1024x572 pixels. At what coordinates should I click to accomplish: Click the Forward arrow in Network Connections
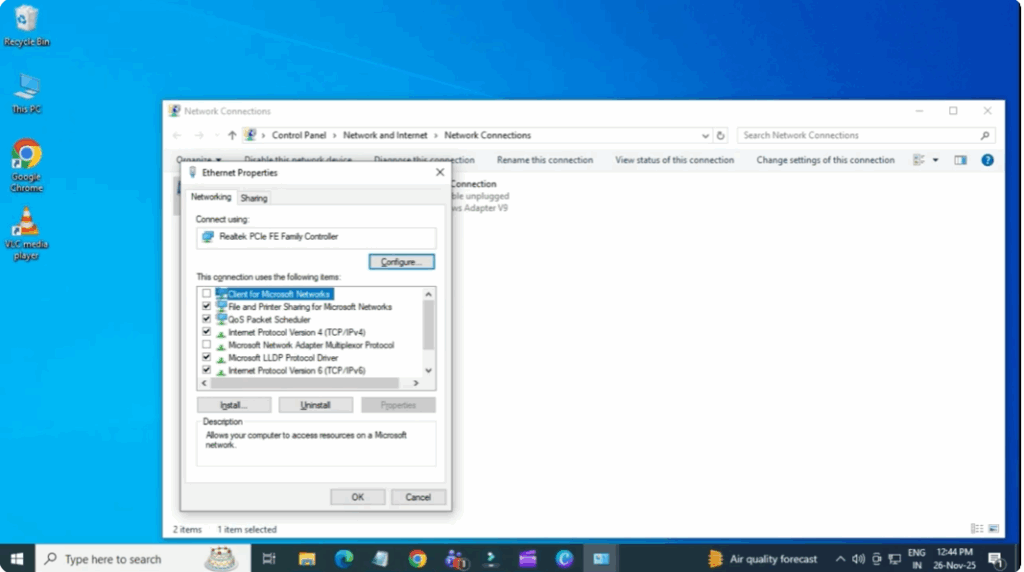pos(199,135)
